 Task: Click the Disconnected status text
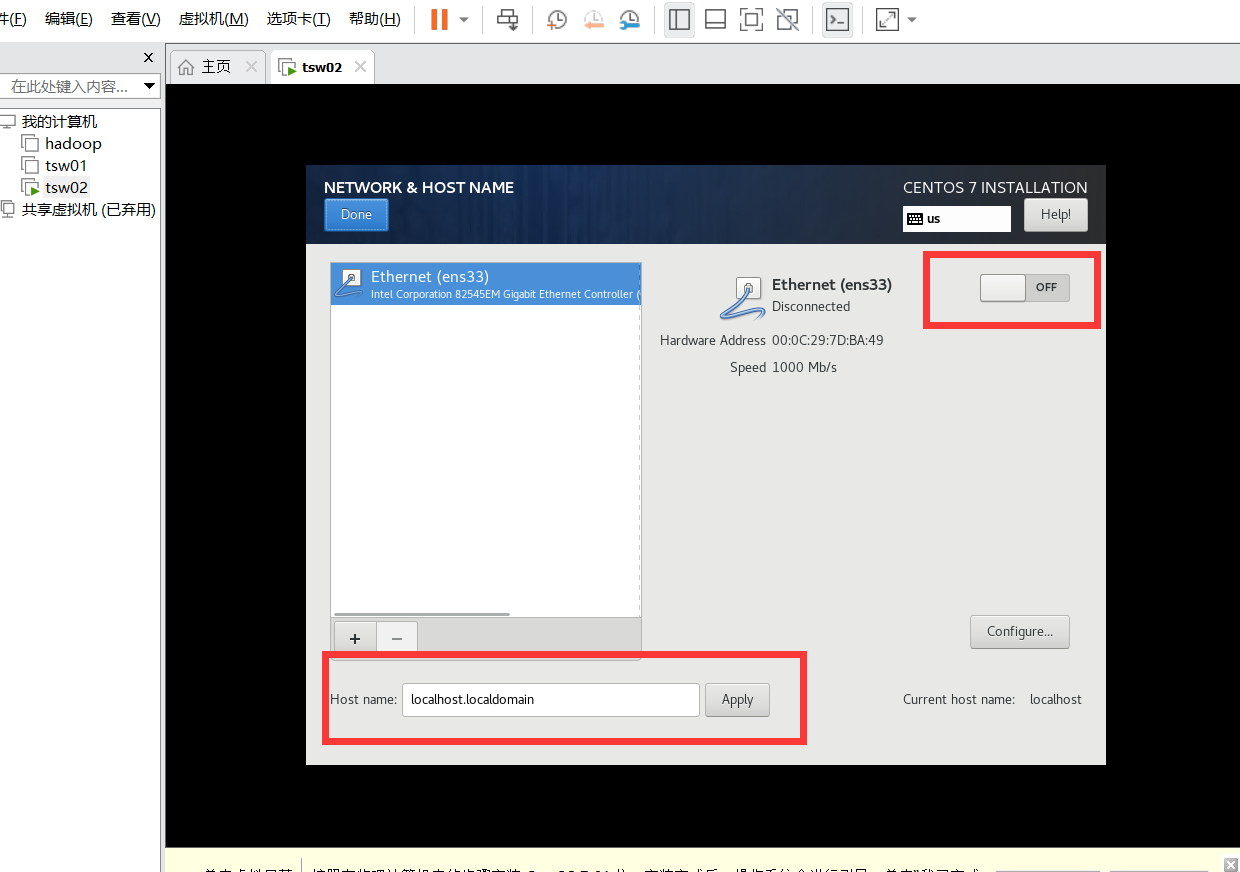coord(811,307)
